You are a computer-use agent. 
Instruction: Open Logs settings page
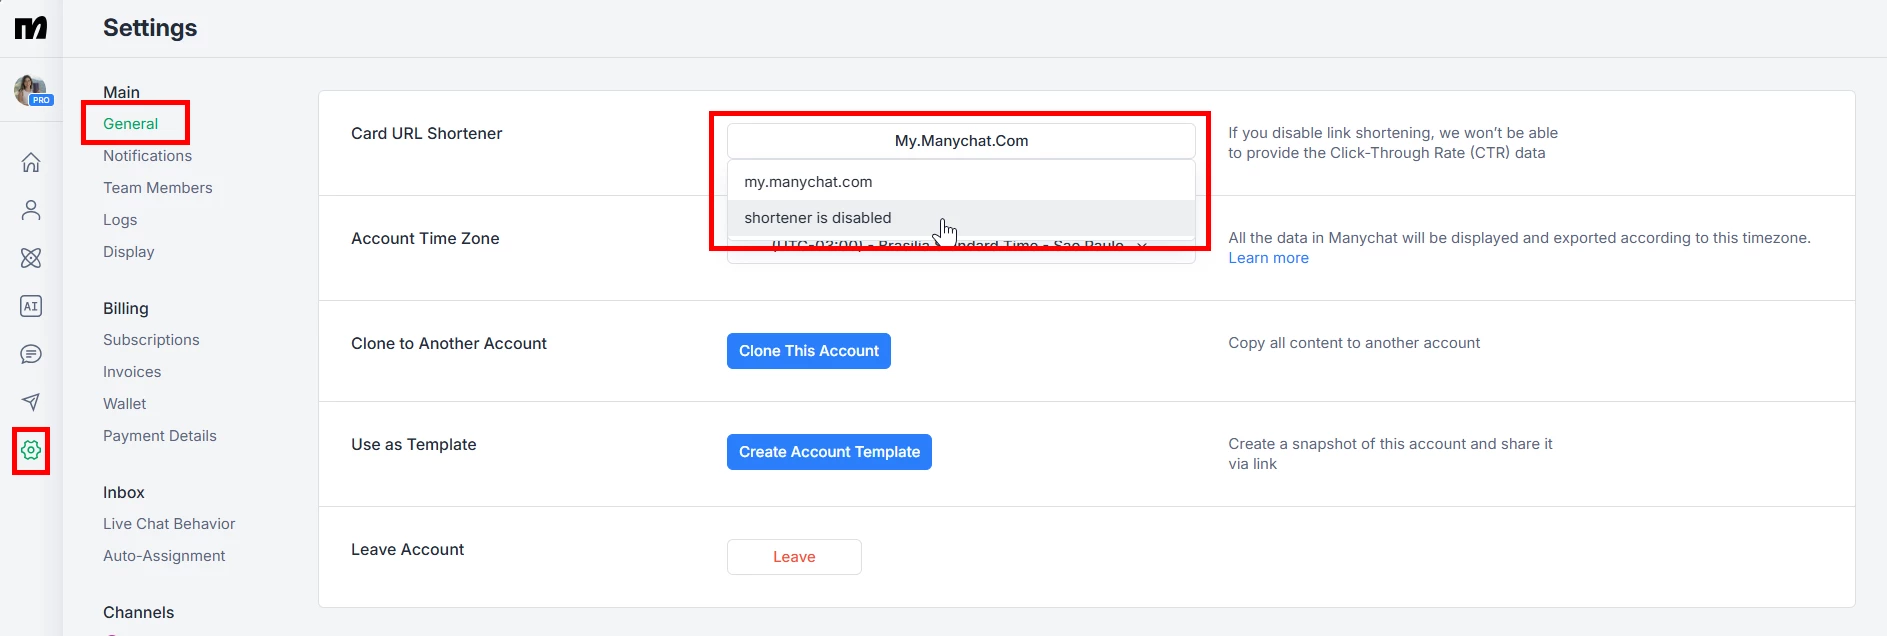click(120, 220)
